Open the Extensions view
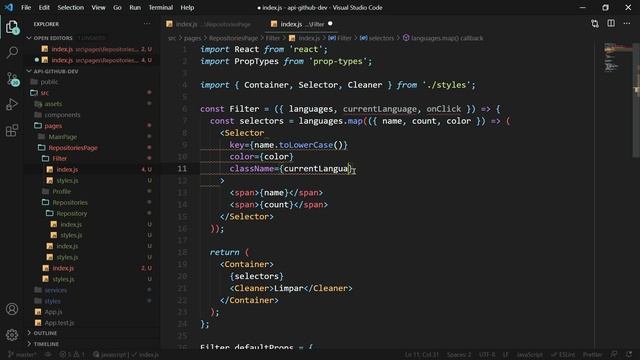This screenshot has height=360, width=640. (12, 131)
